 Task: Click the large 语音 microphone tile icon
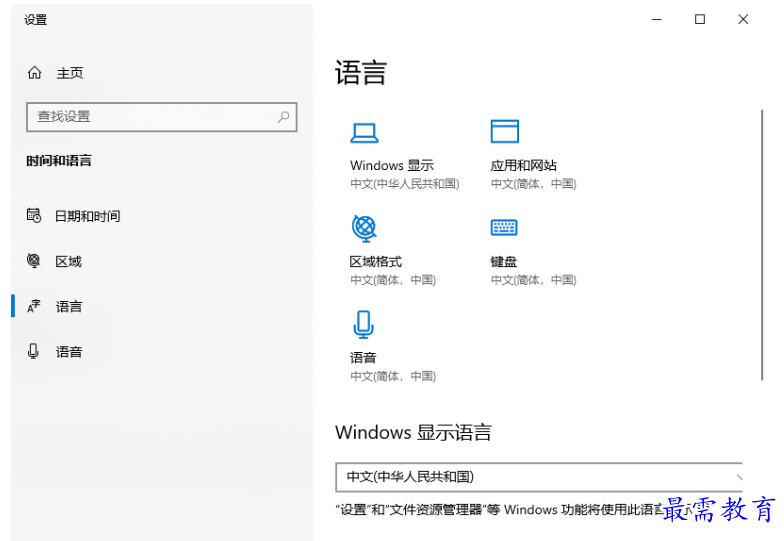coord(364,324)
